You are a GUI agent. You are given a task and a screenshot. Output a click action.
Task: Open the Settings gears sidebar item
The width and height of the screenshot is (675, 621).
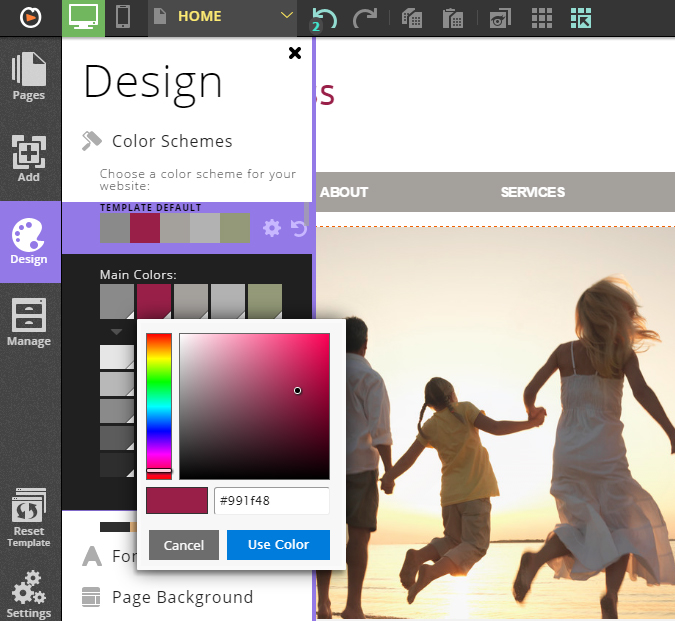coord(29,595)
